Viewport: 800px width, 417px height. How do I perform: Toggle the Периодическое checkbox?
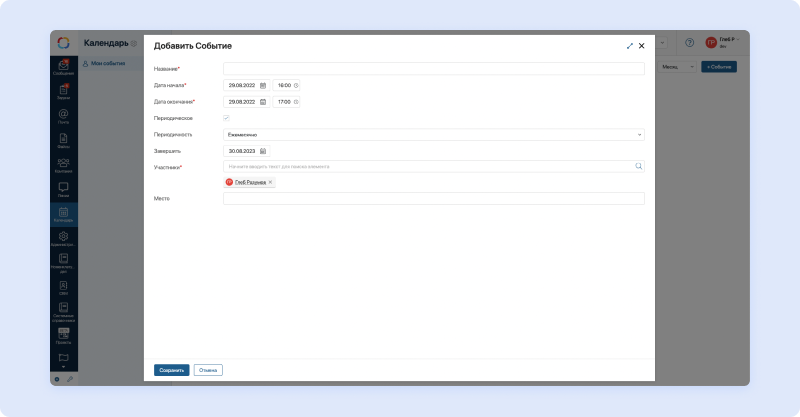click(226, 118)
